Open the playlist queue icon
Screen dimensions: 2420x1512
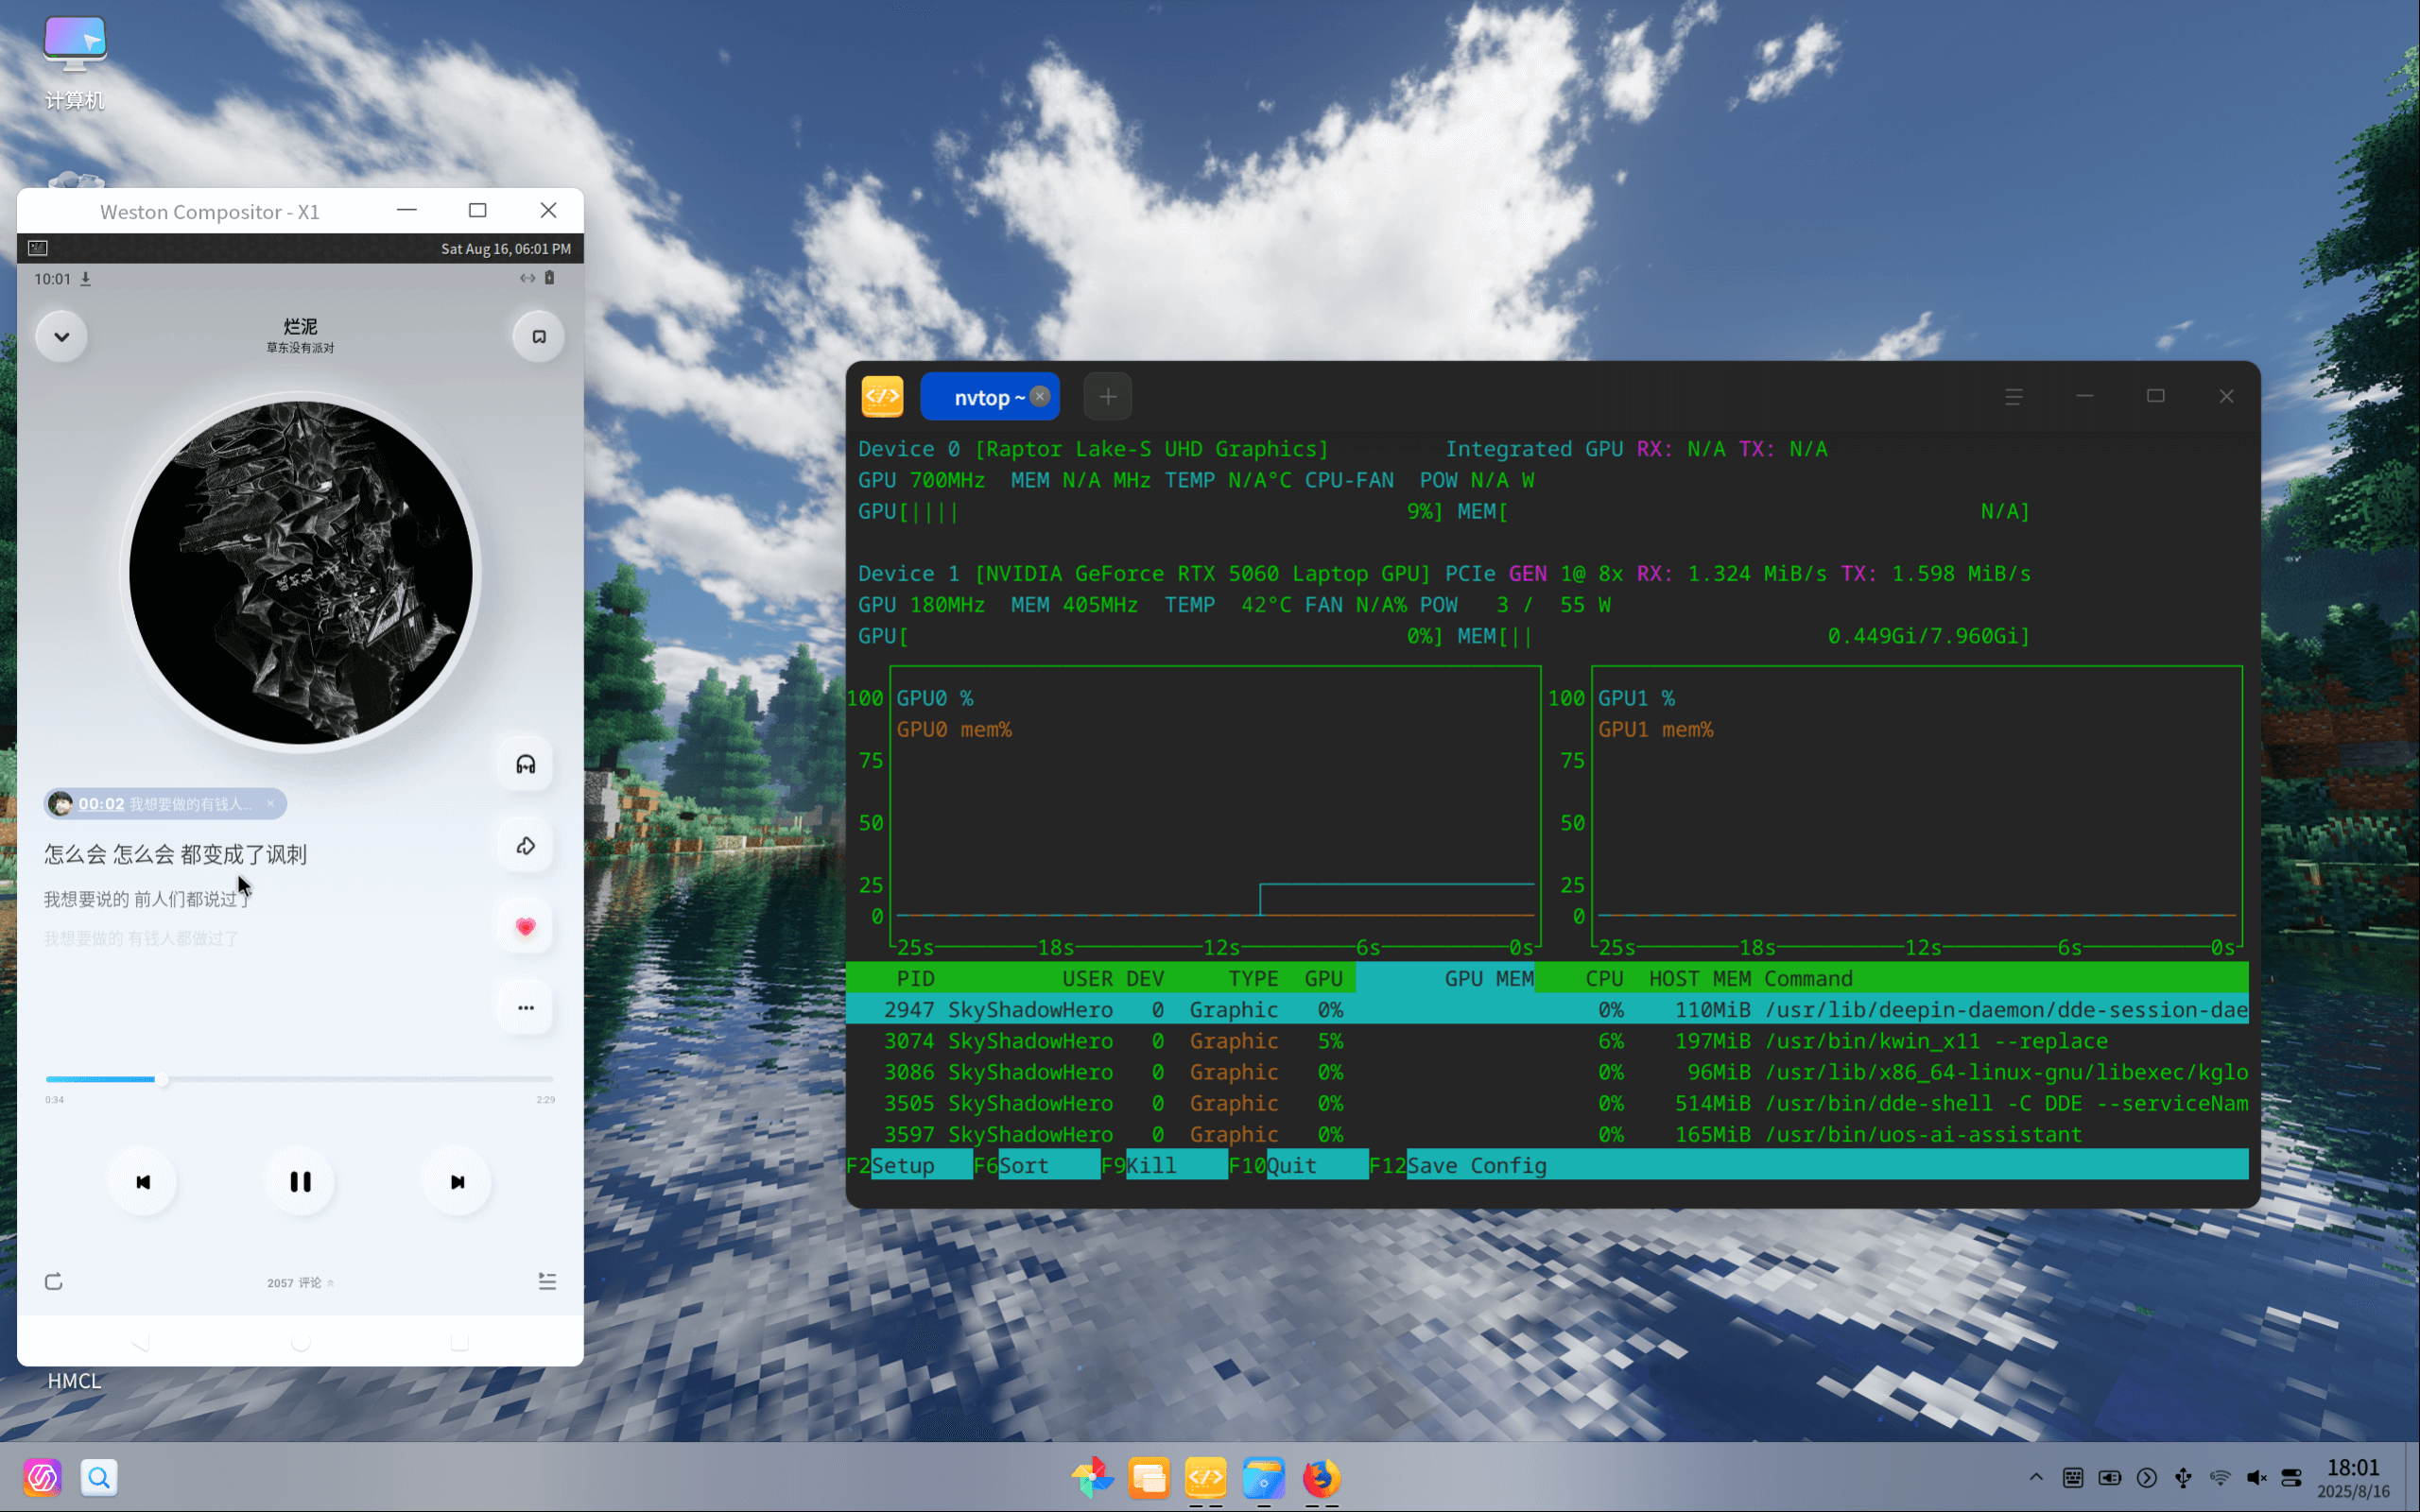pyautogui.click(x=547, y=1281)
